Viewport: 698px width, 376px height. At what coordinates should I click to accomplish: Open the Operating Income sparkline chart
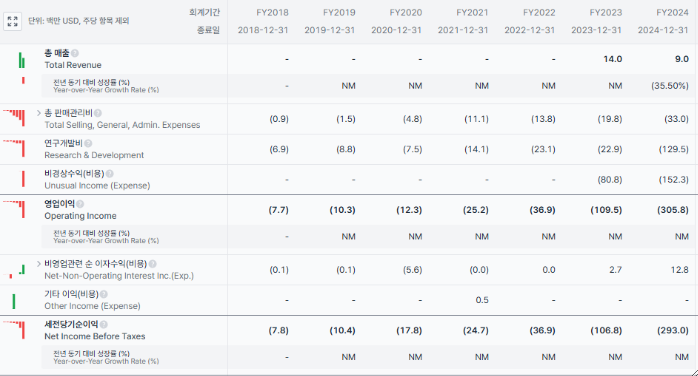14,209
